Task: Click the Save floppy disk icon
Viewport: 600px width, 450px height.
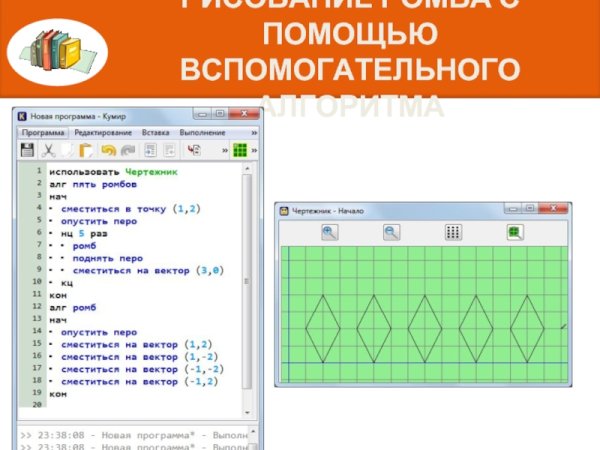Action: [27, 150]
